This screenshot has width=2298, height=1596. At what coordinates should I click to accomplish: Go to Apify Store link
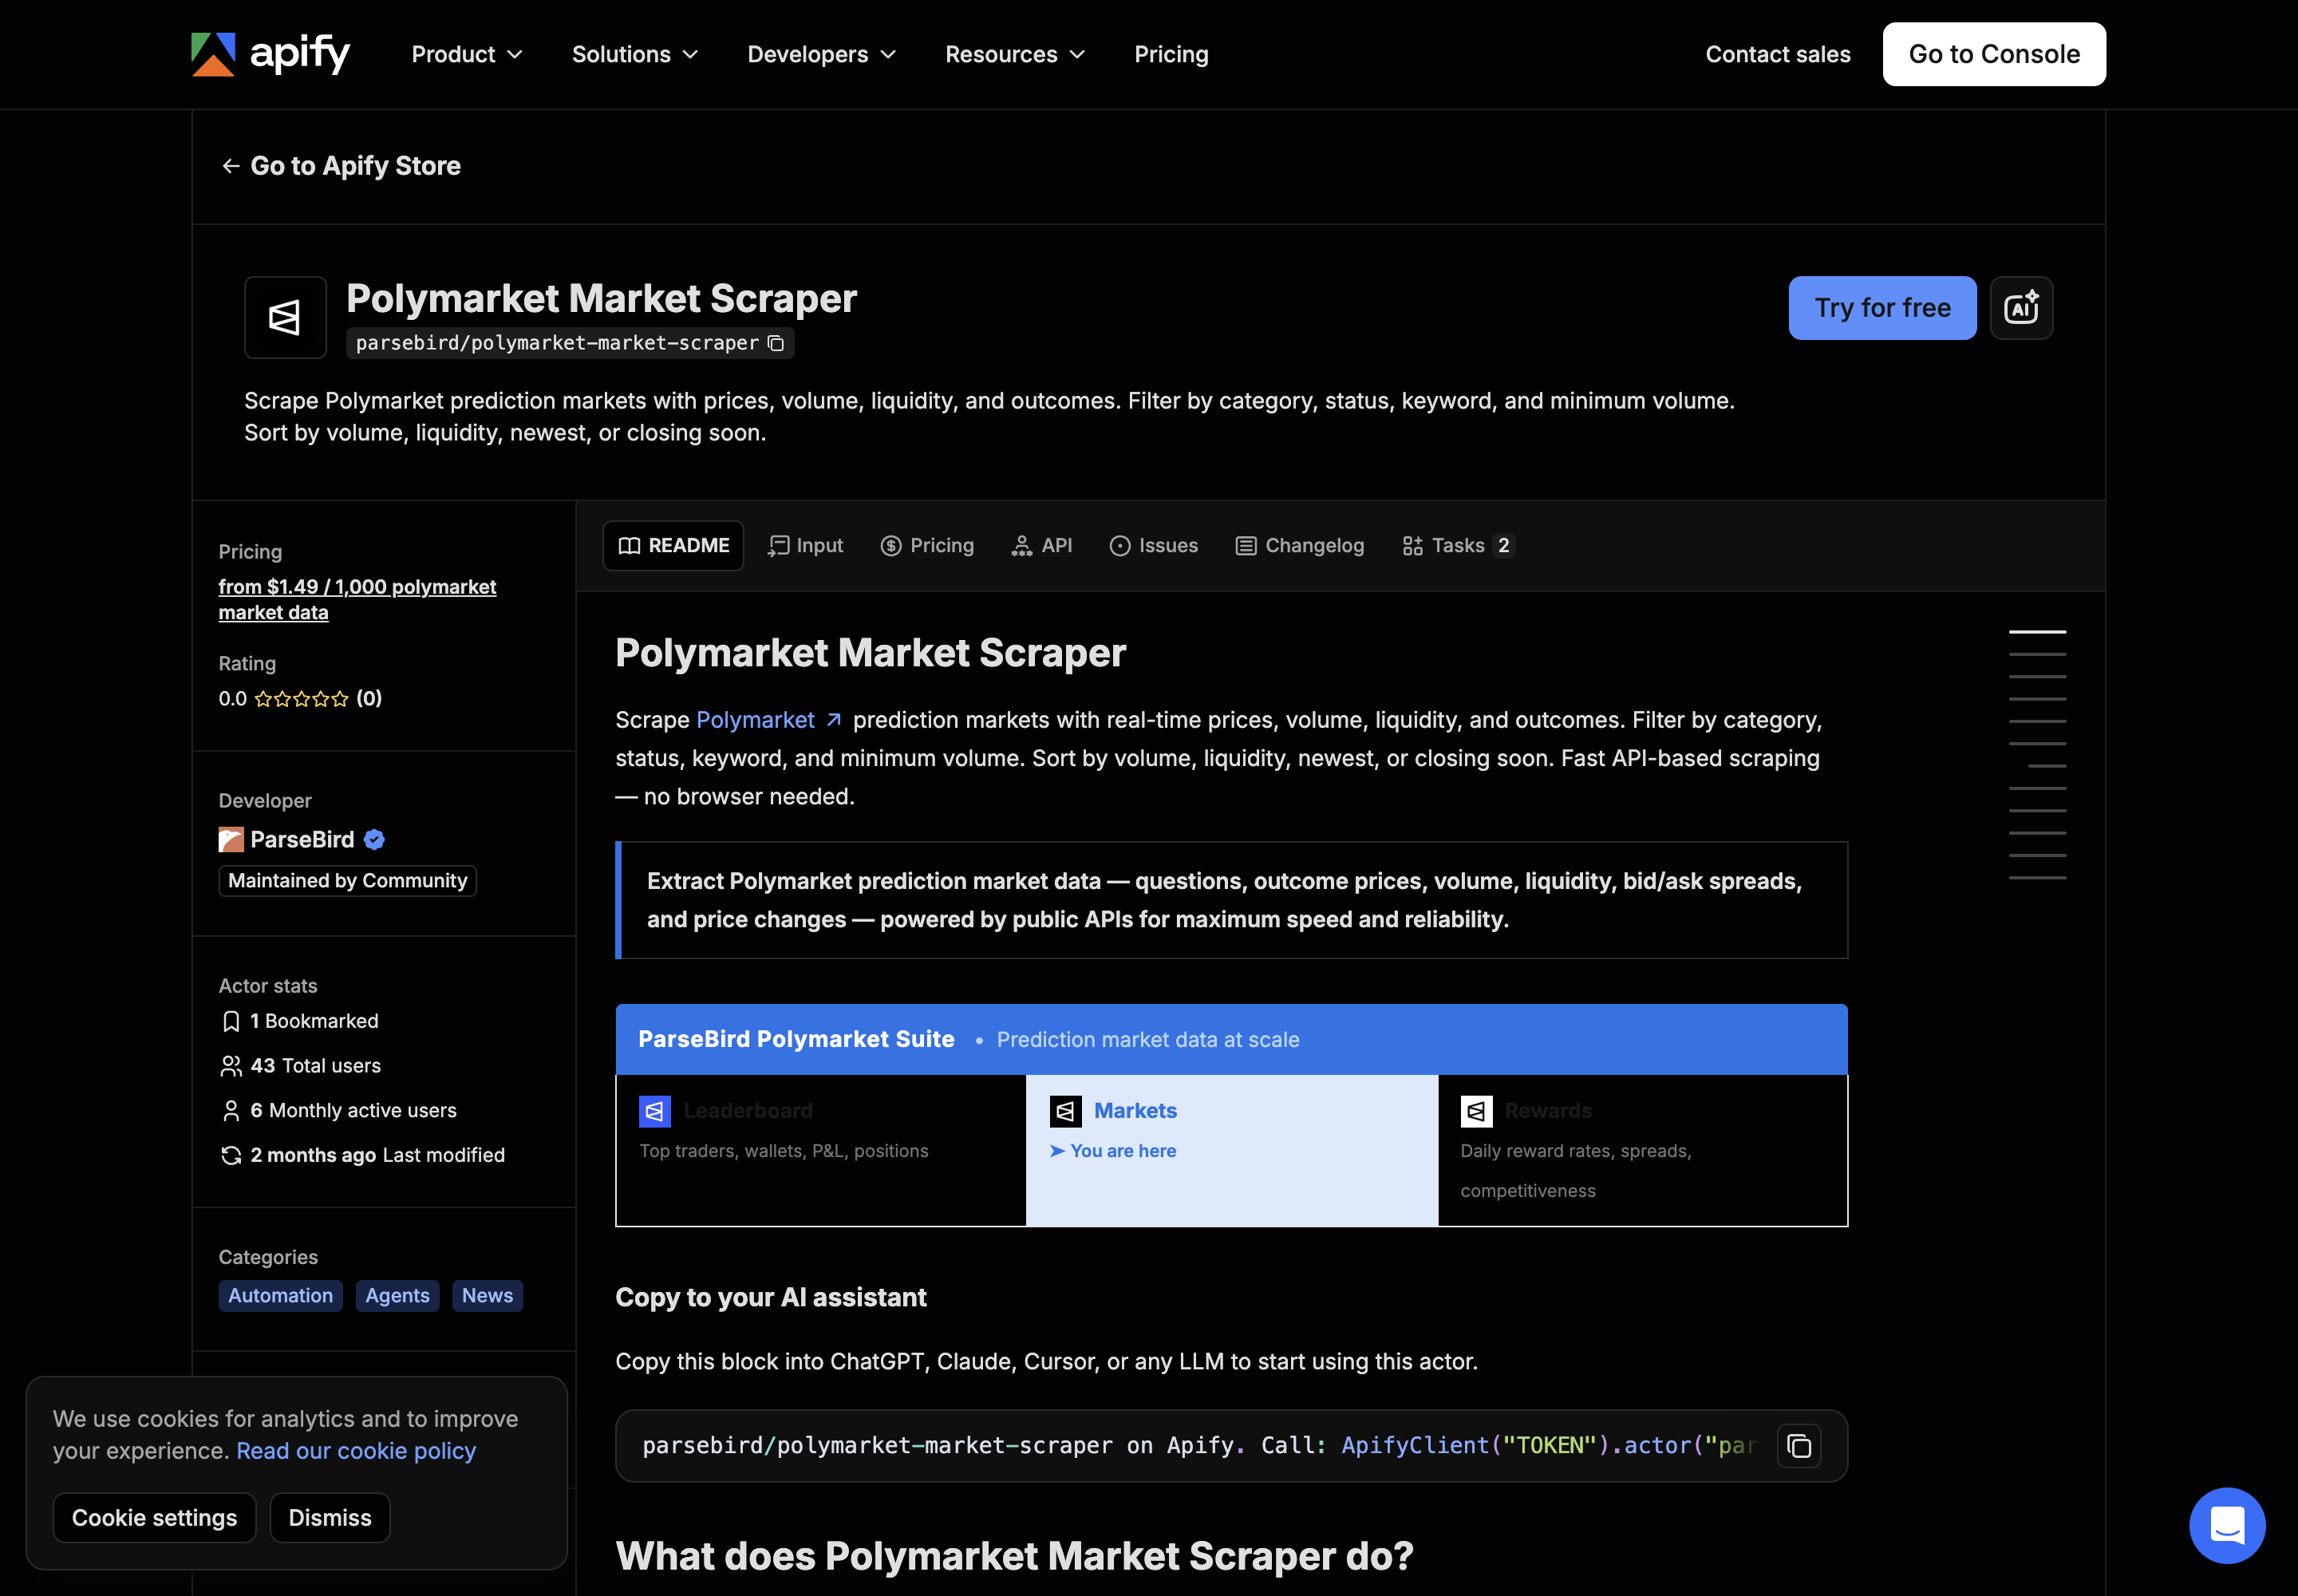(341, 166)
